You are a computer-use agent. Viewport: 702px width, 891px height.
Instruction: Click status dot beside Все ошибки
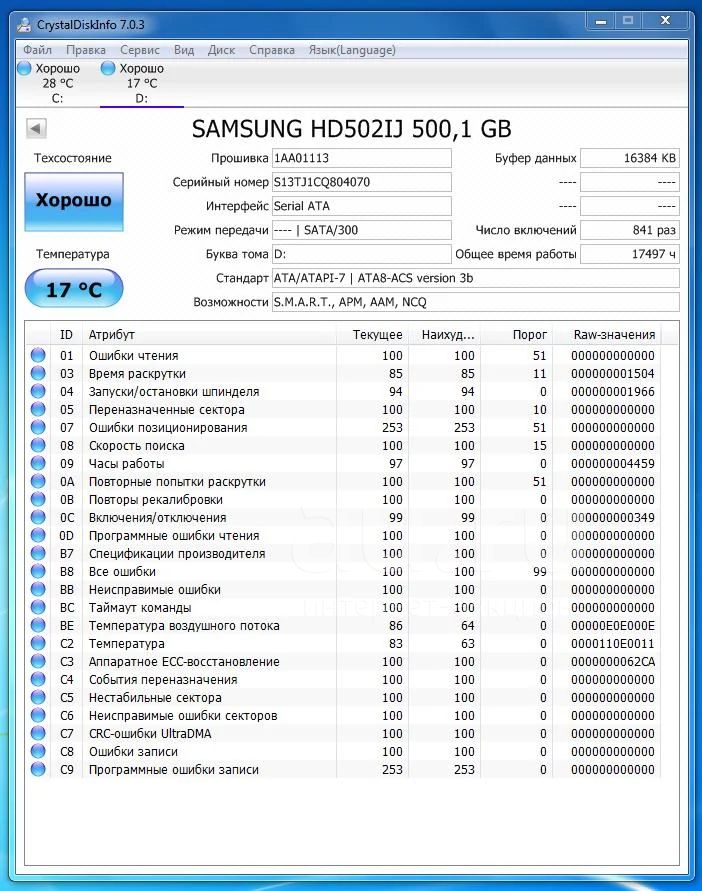[x=38, y=571]
